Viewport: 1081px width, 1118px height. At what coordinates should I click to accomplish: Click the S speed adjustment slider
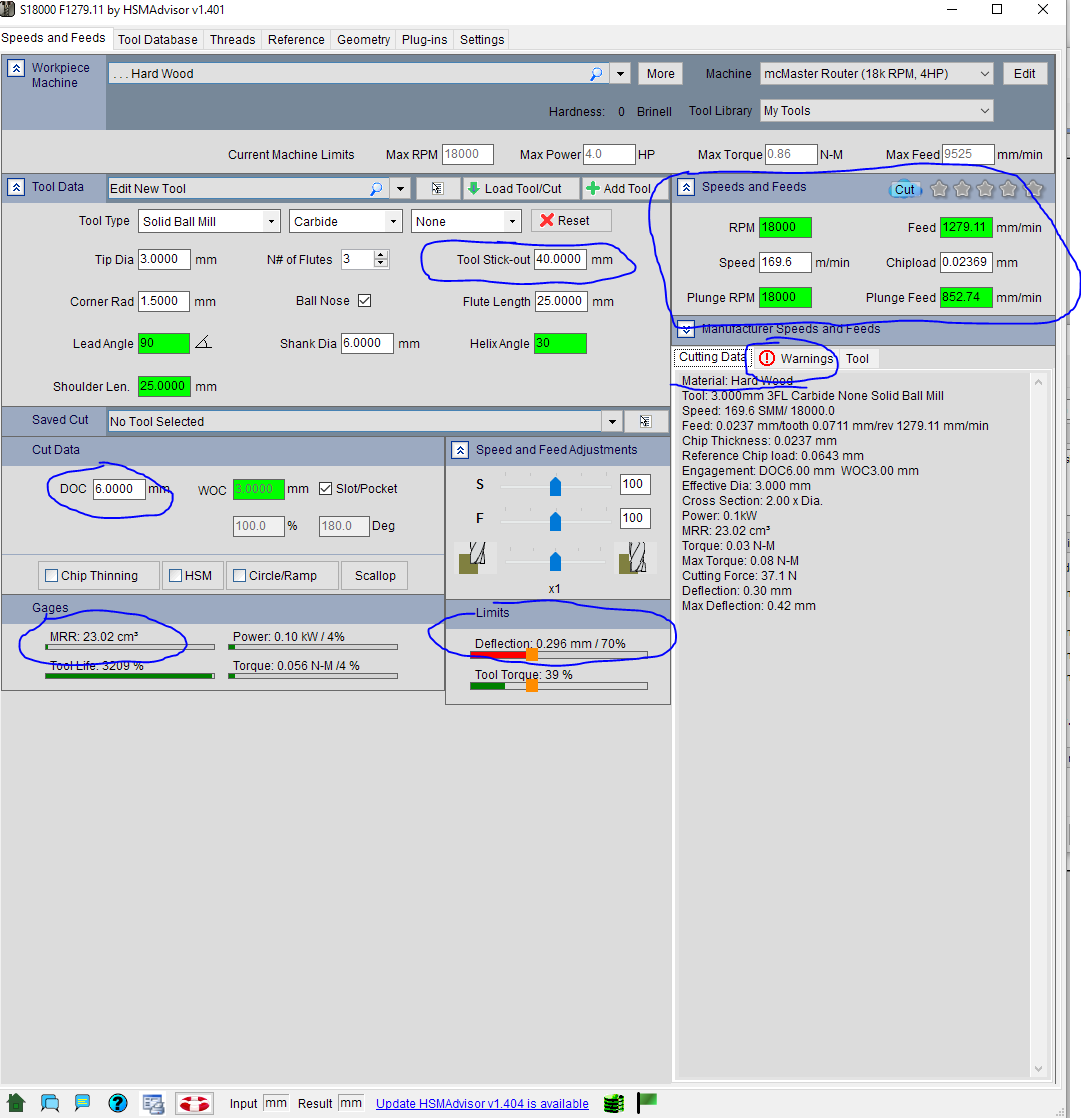[x=556, y=485]
